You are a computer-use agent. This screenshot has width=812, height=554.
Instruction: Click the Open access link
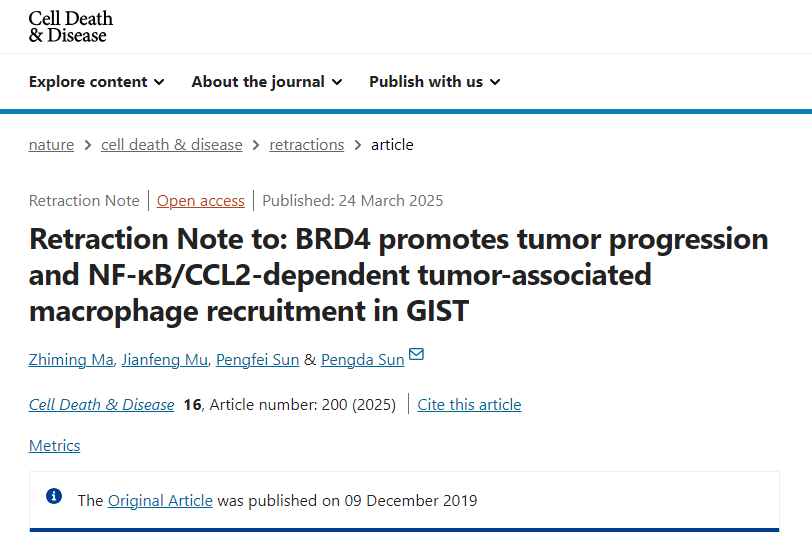200,201
